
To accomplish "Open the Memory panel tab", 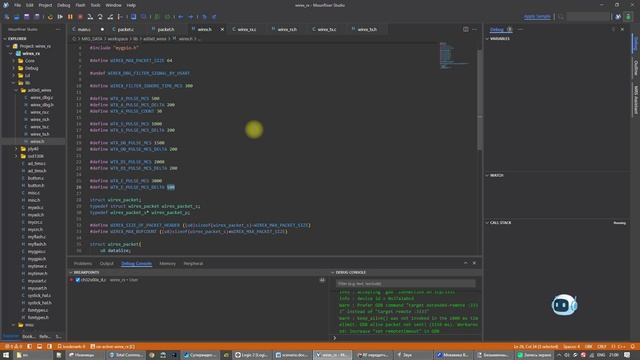I will click(167, 264).
